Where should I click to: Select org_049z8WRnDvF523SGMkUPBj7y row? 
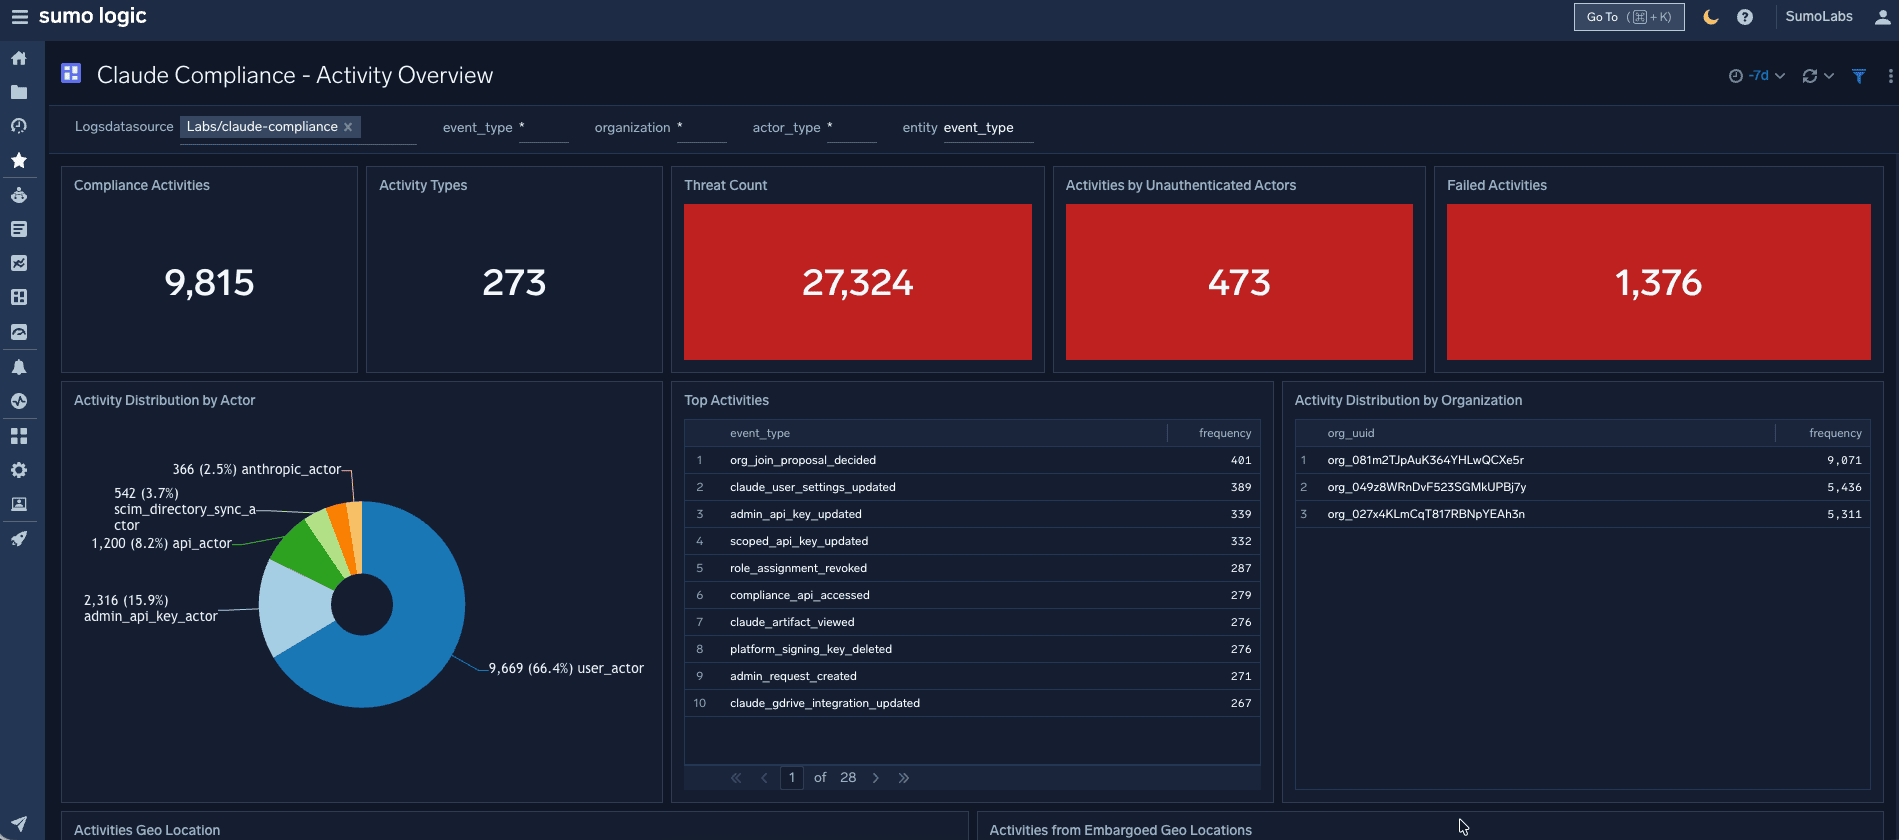(1582, 487)
